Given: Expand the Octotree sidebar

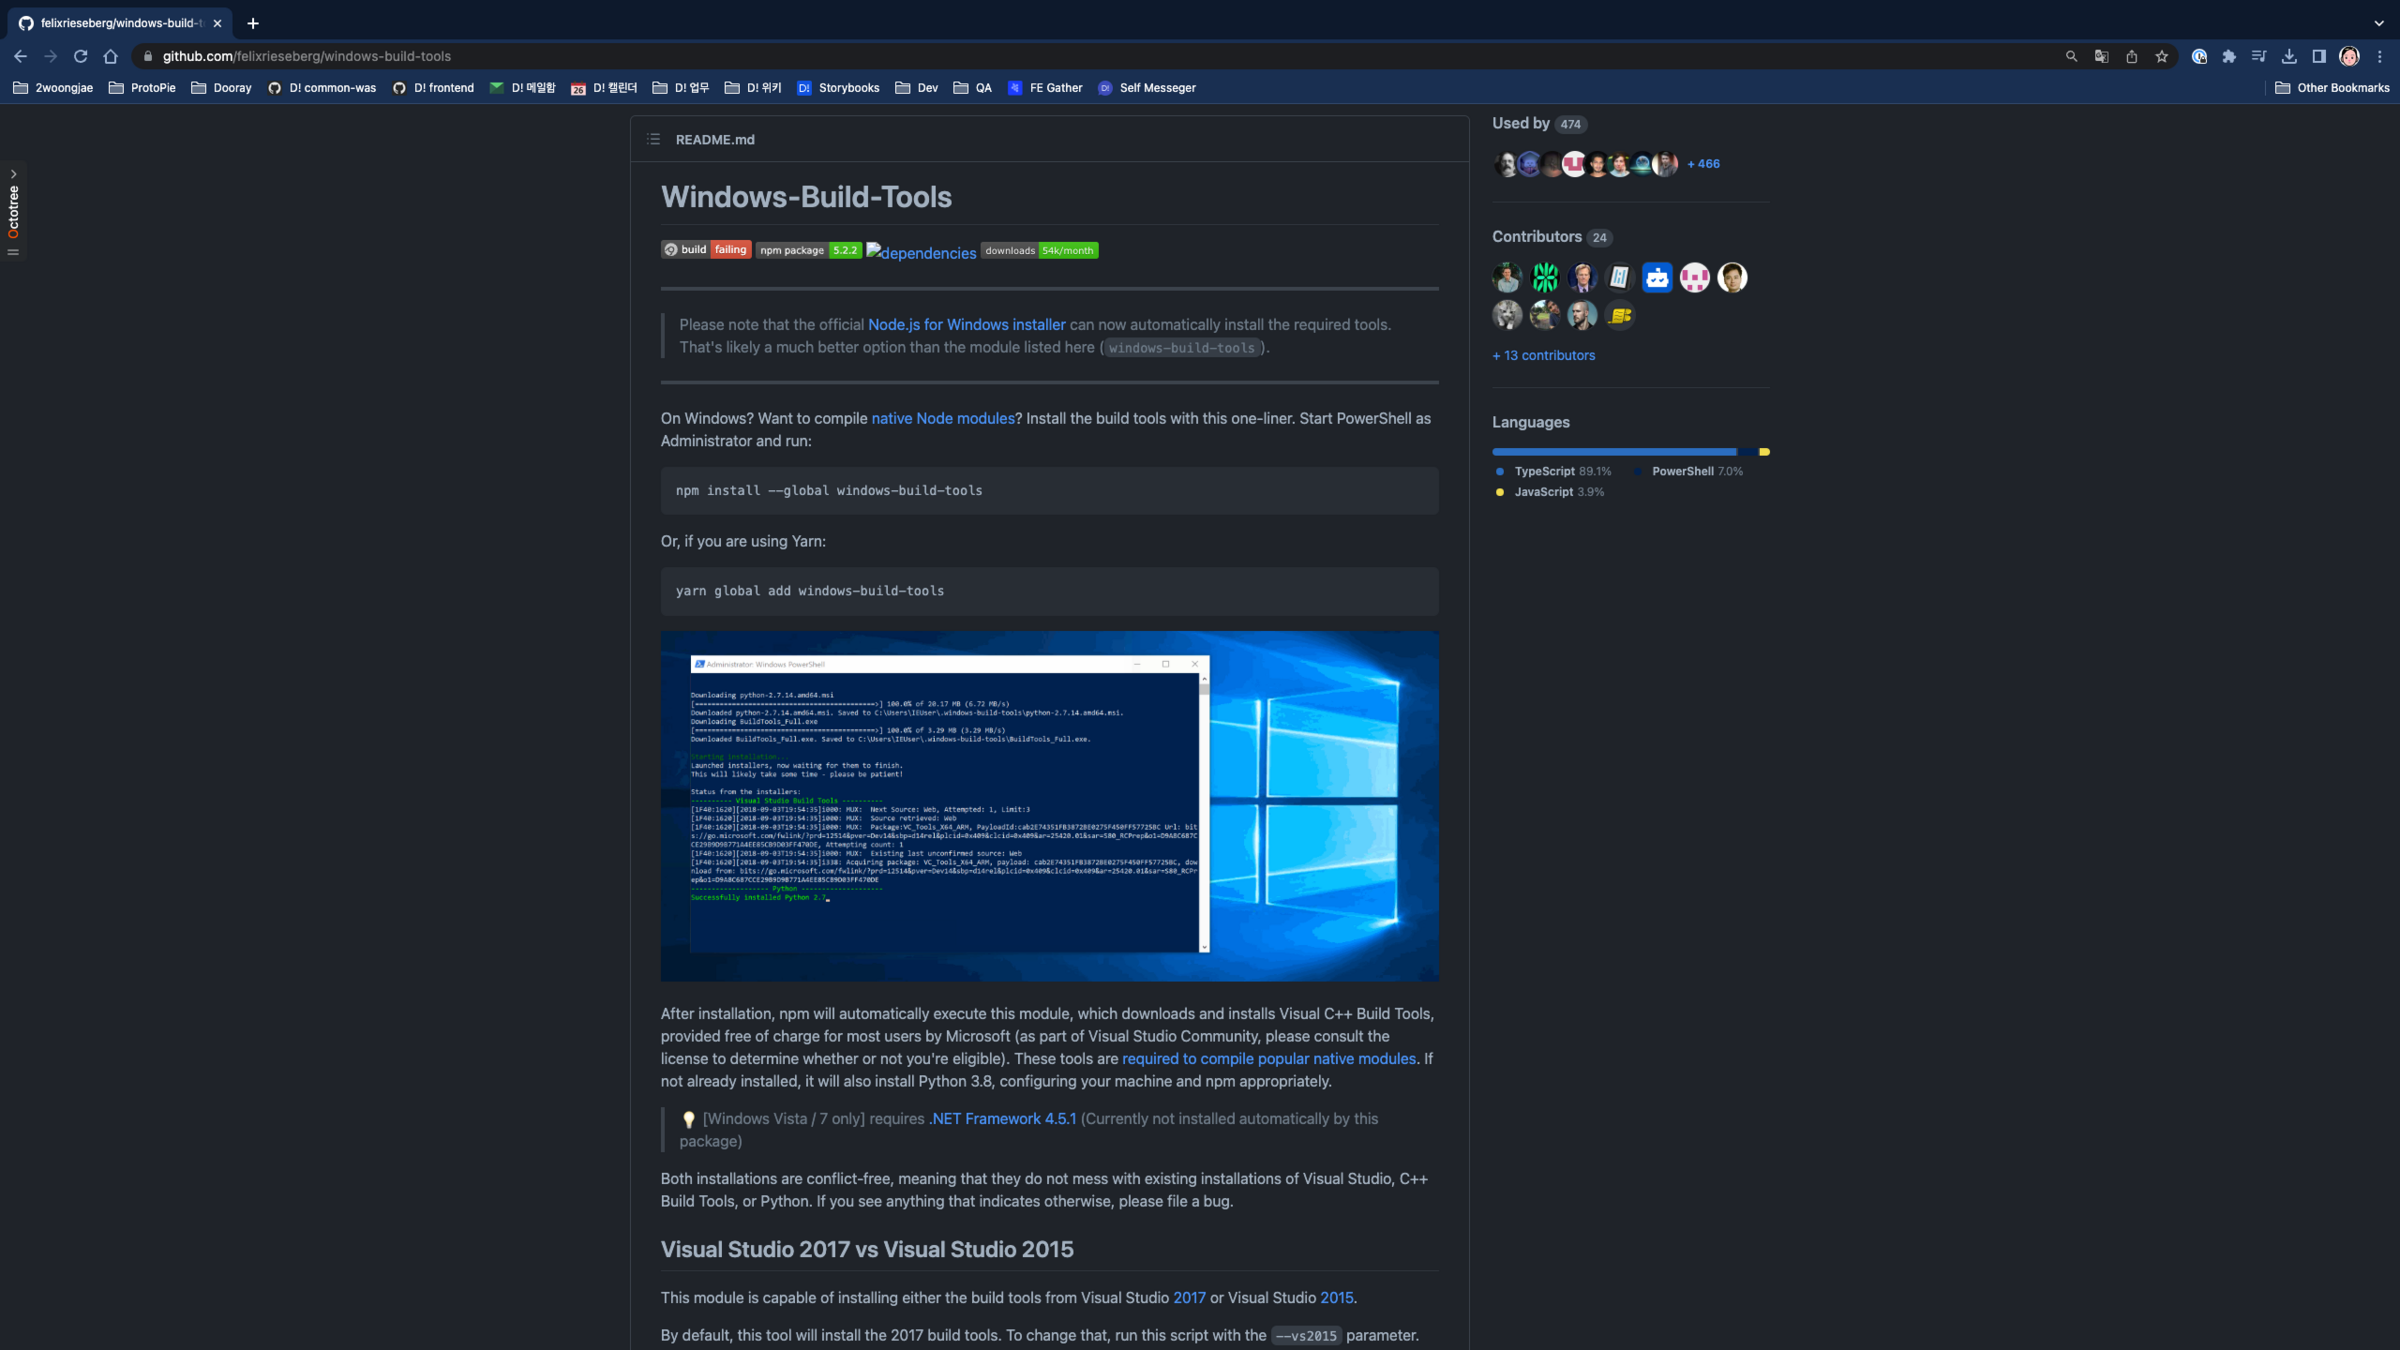Looking at the screenshot, I should click(x=13, y=173).
